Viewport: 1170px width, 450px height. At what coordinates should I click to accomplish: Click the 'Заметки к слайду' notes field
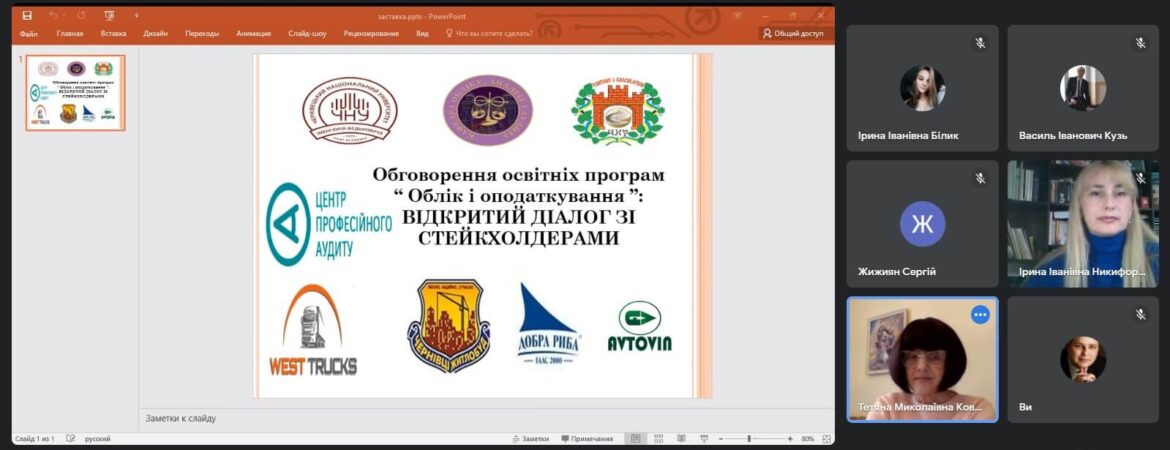tap(486, 419)
